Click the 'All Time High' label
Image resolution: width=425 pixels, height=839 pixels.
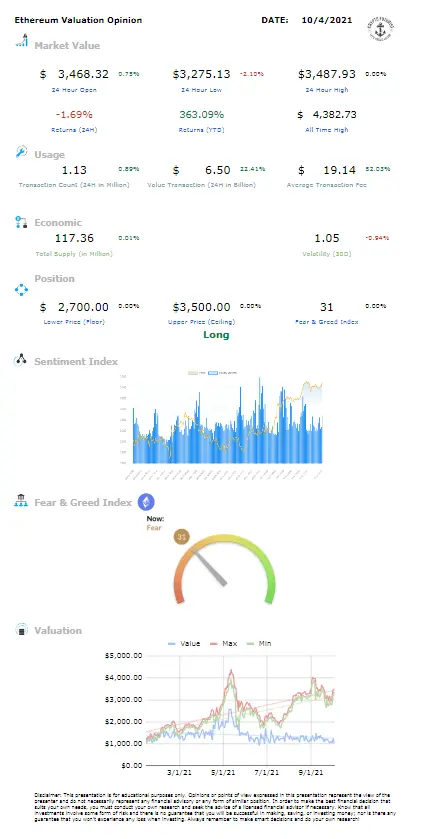tap(327, 129)
